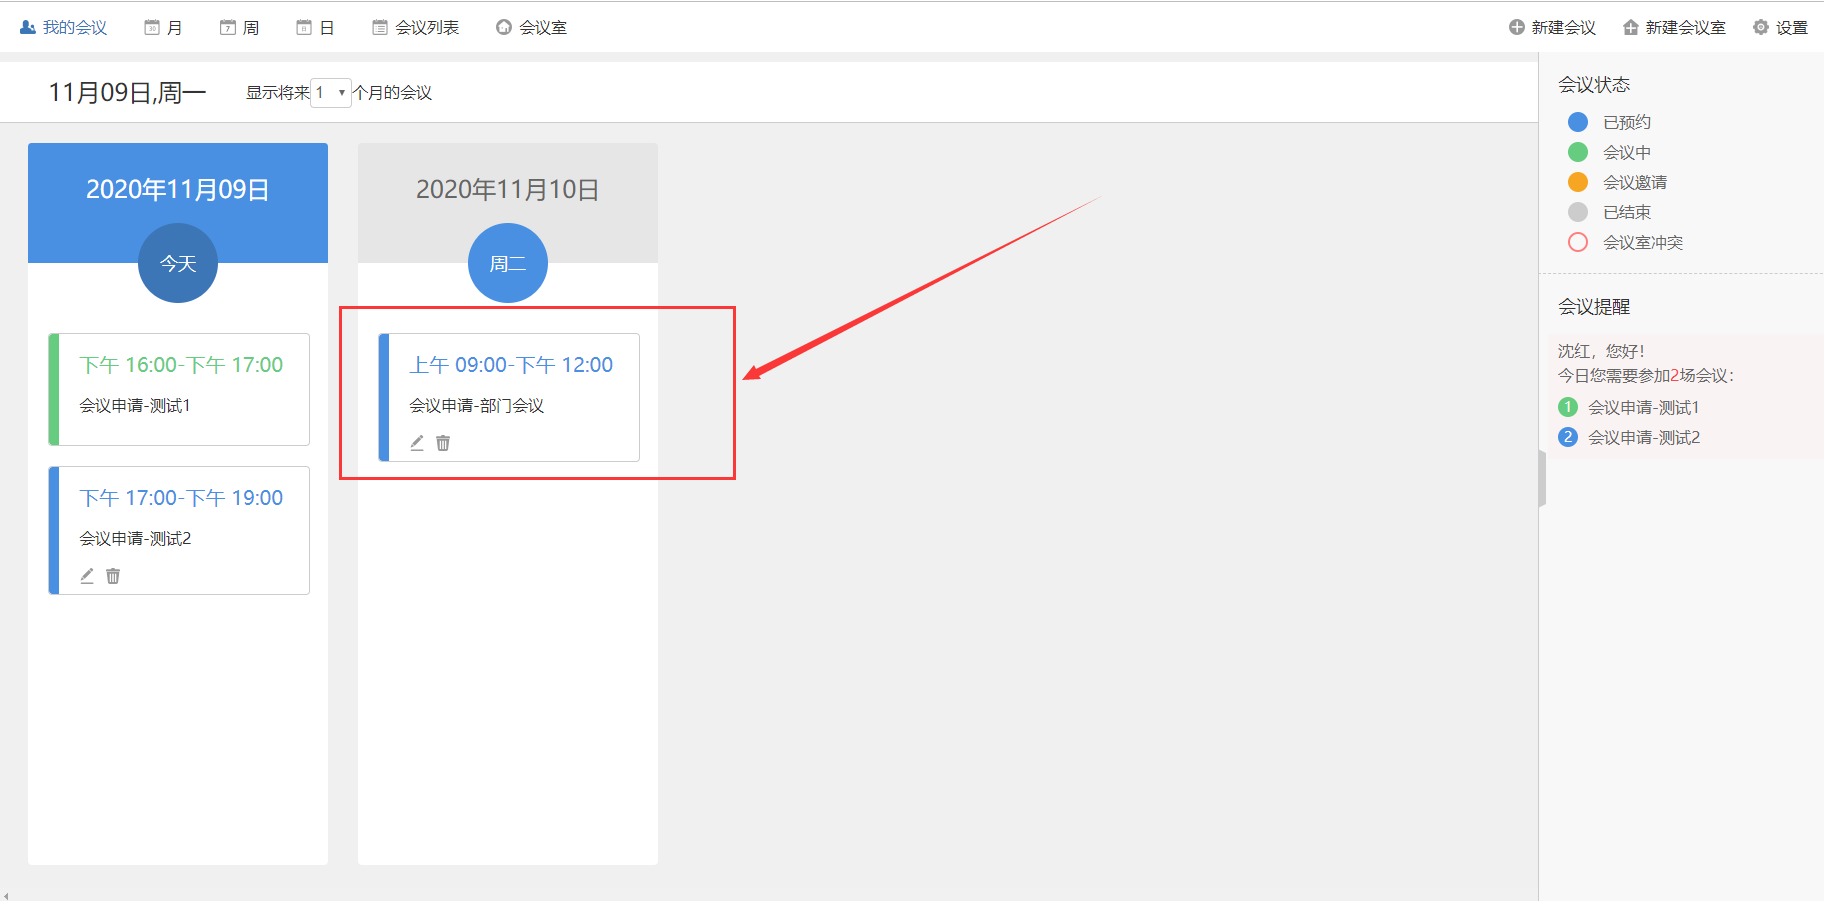The height and width of the screenshot is (901, 1824).
Task: Click the room icon beside 会议室
Action: point(504,27)
